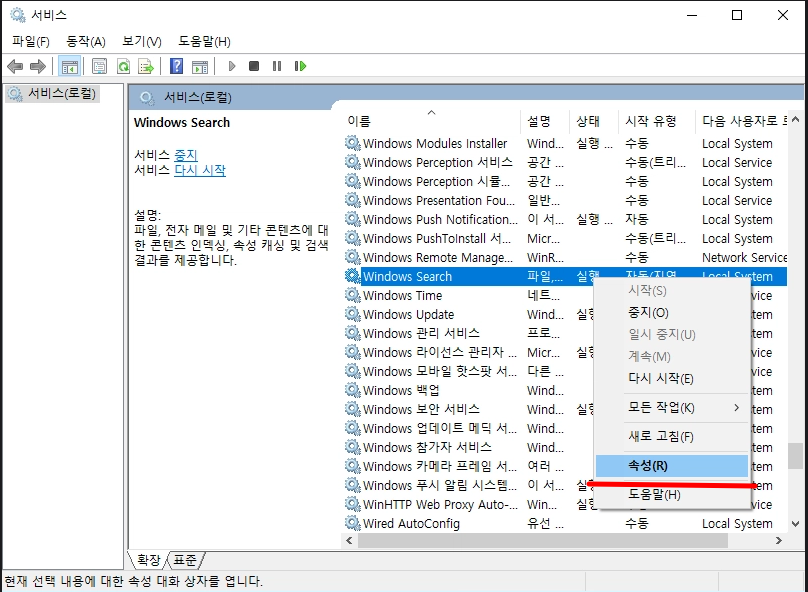Choose 다시 시작(E) in the context menu

point(671,379)
